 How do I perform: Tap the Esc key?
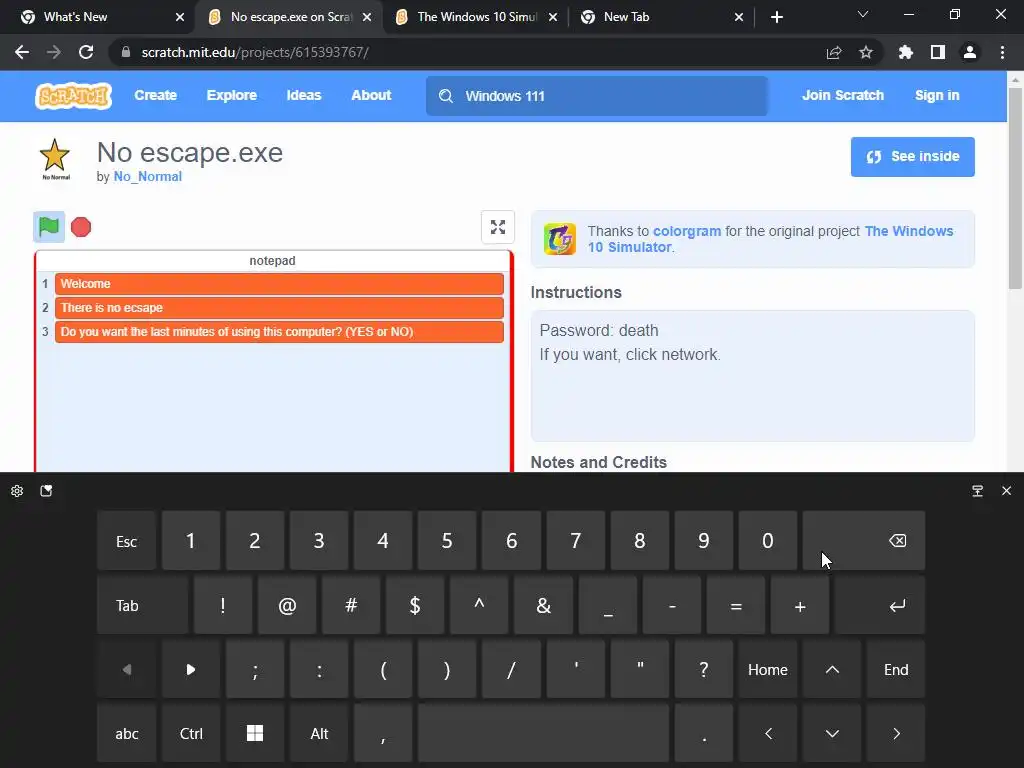(x=127, y=541)
